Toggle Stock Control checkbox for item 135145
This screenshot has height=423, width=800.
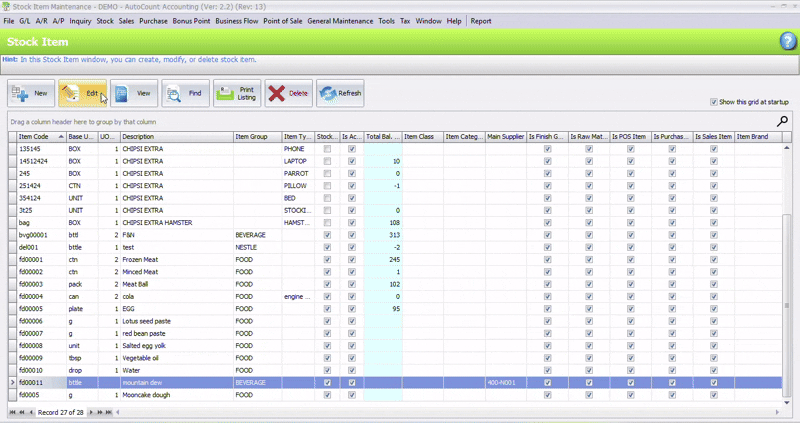point(327,149)
